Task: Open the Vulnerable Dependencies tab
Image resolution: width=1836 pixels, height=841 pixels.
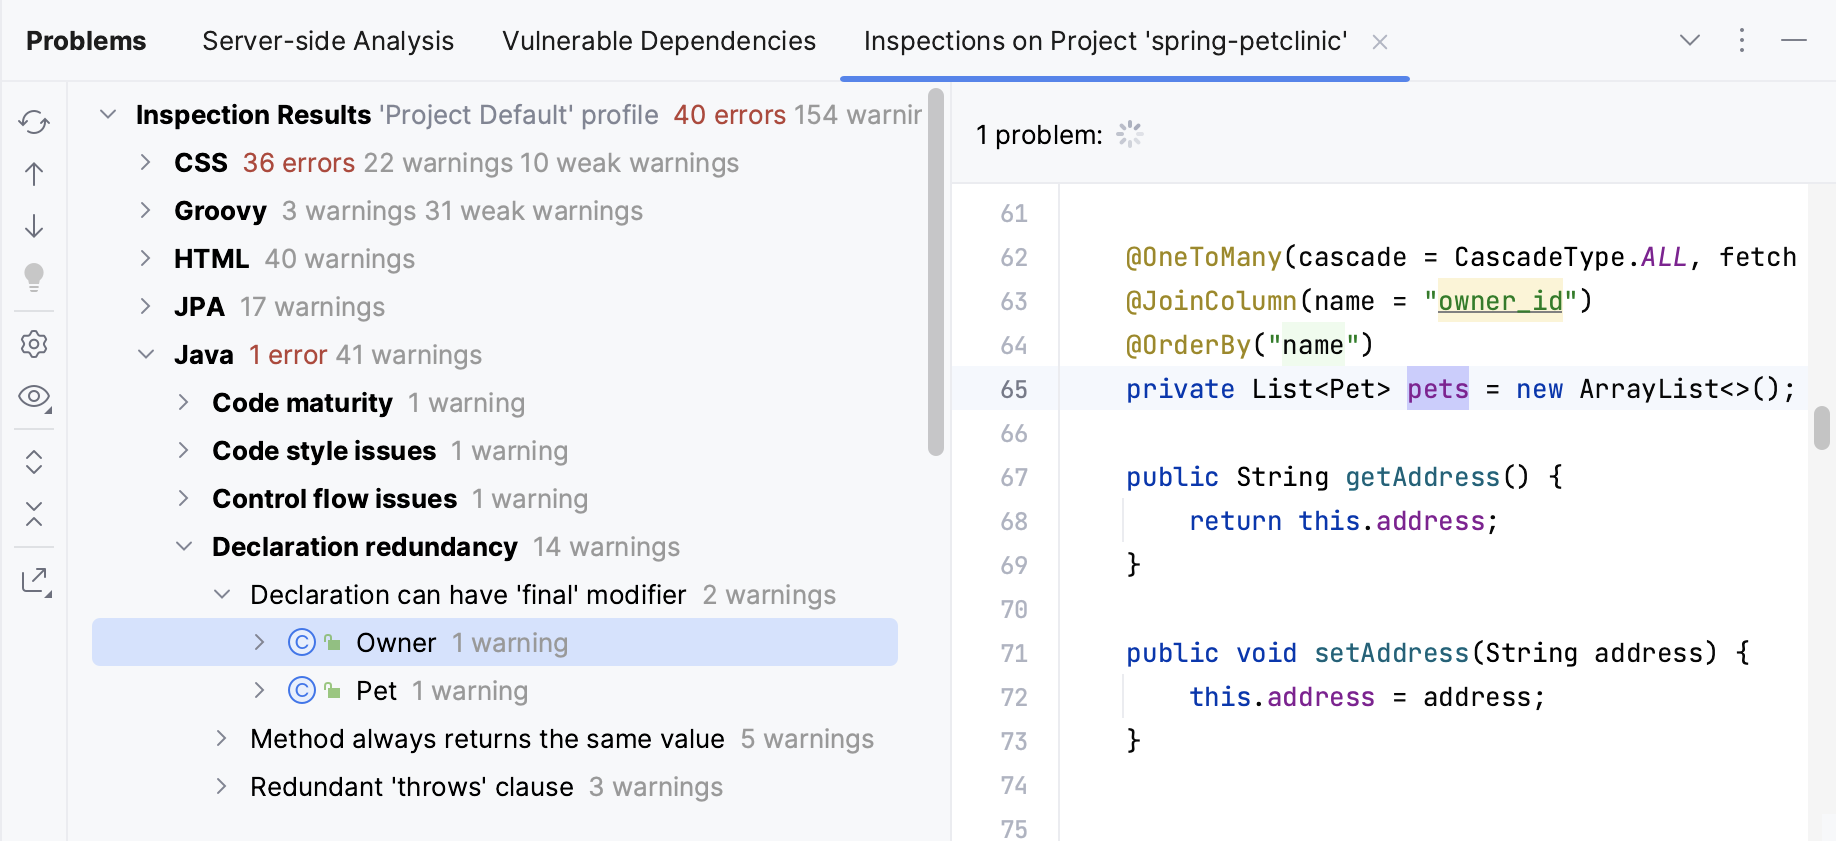Action: tap(659, 41)
